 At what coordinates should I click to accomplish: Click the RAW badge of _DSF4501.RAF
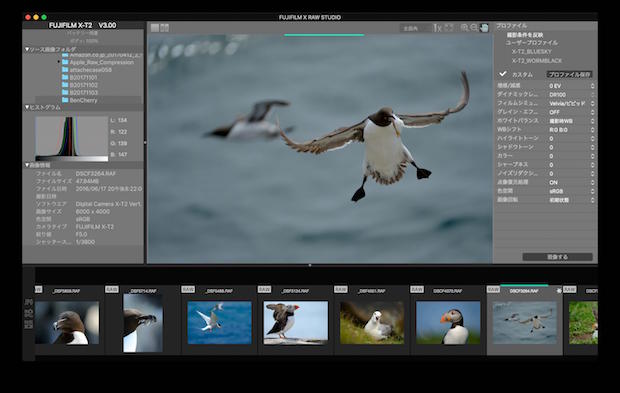340,289
